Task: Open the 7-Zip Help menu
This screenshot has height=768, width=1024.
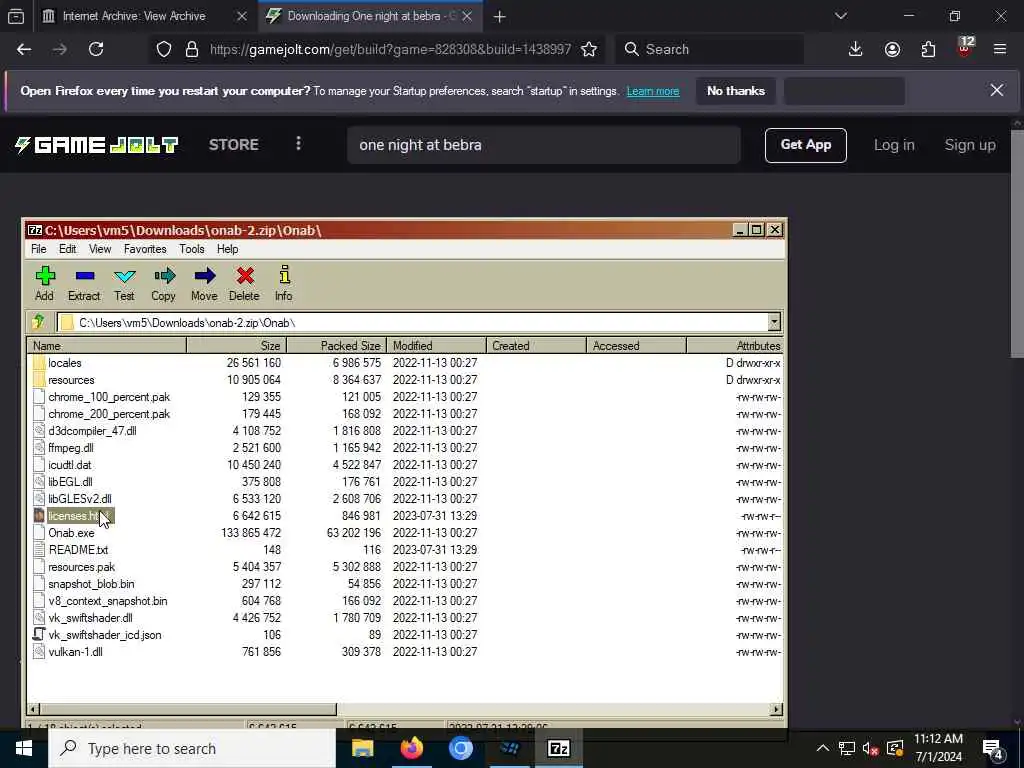Action: tap(227, 249)
